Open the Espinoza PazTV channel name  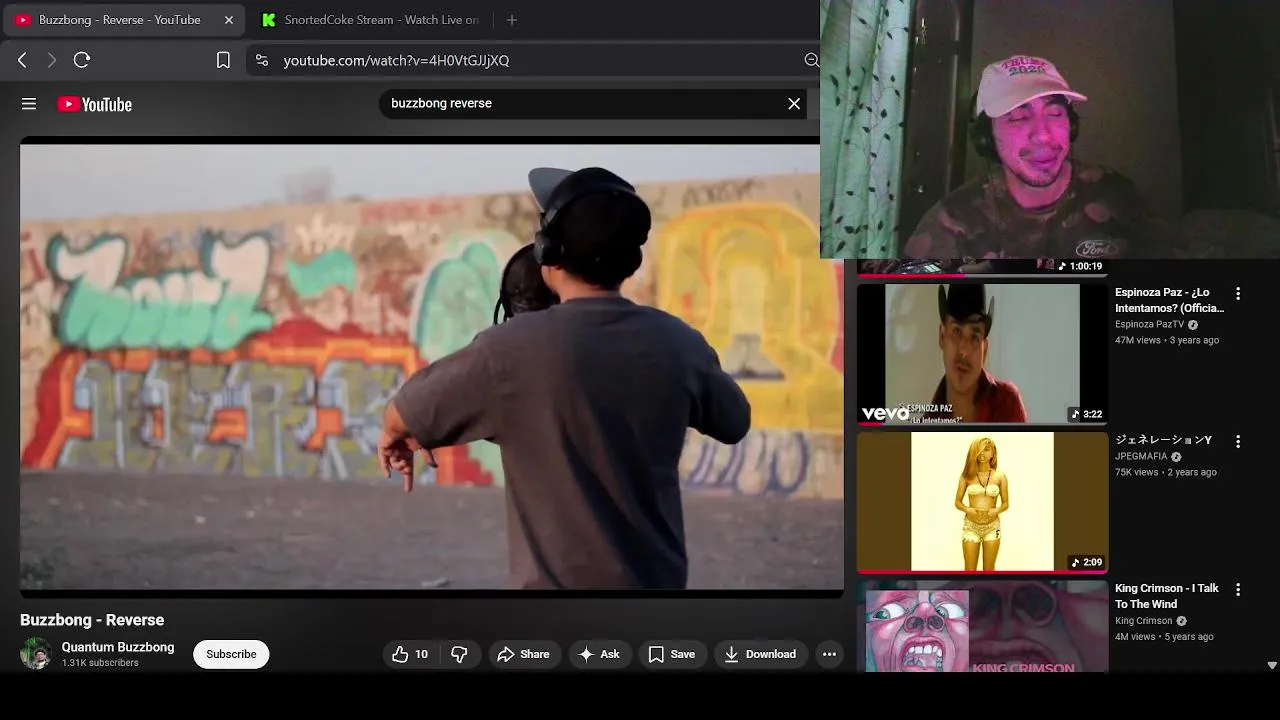click(x=1149, y=324)
